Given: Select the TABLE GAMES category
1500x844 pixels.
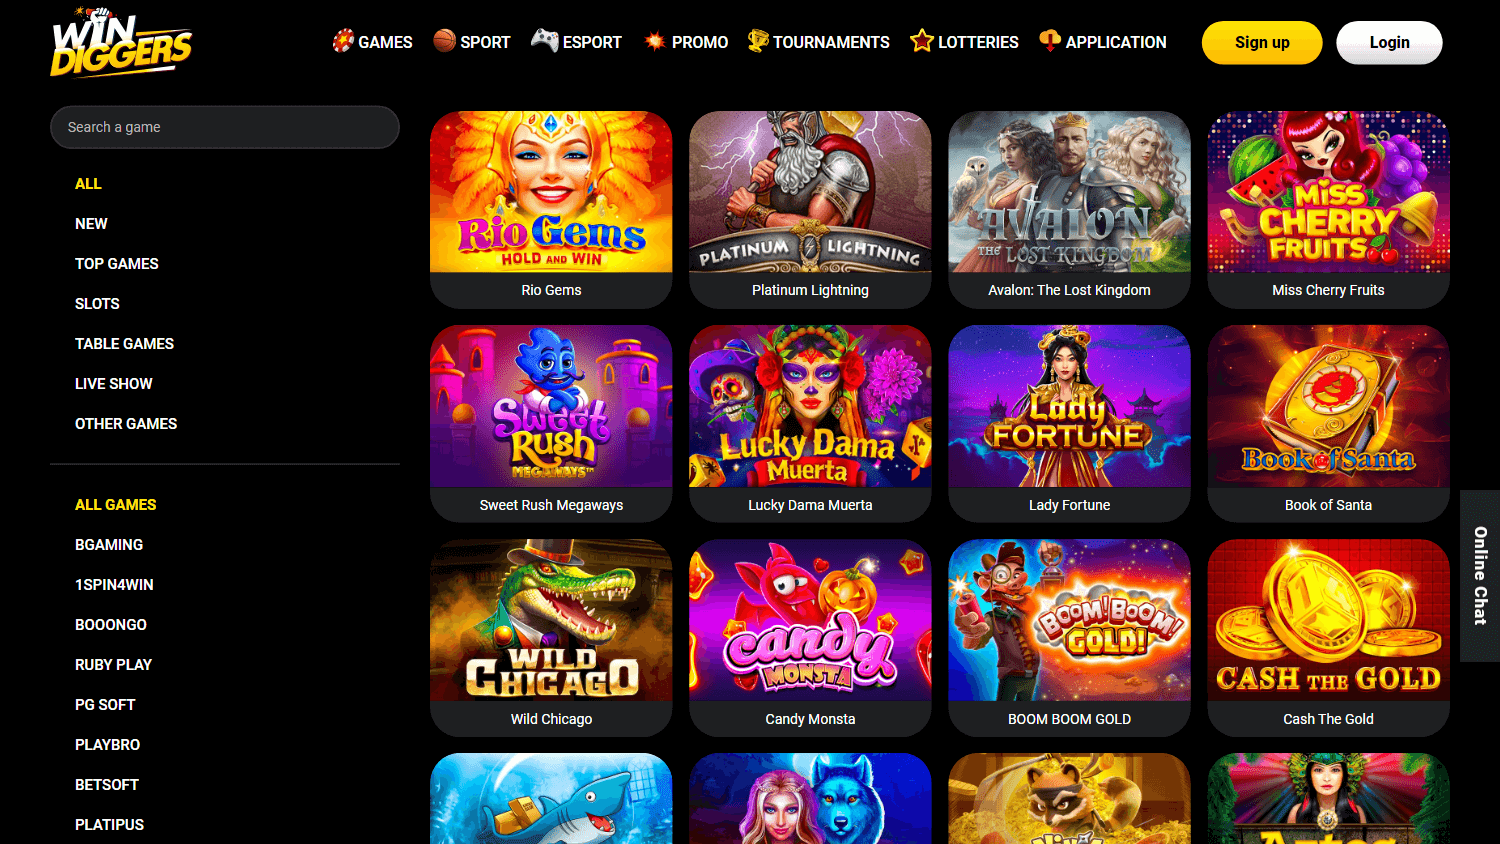Looking at the screenshot, I should pos(124,344).
